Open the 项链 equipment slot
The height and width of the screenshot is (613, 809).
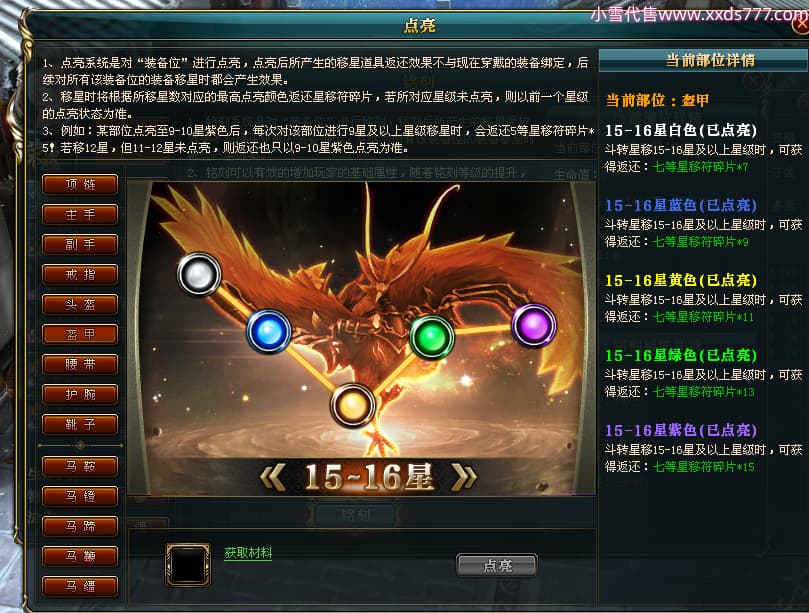(80, 184)
